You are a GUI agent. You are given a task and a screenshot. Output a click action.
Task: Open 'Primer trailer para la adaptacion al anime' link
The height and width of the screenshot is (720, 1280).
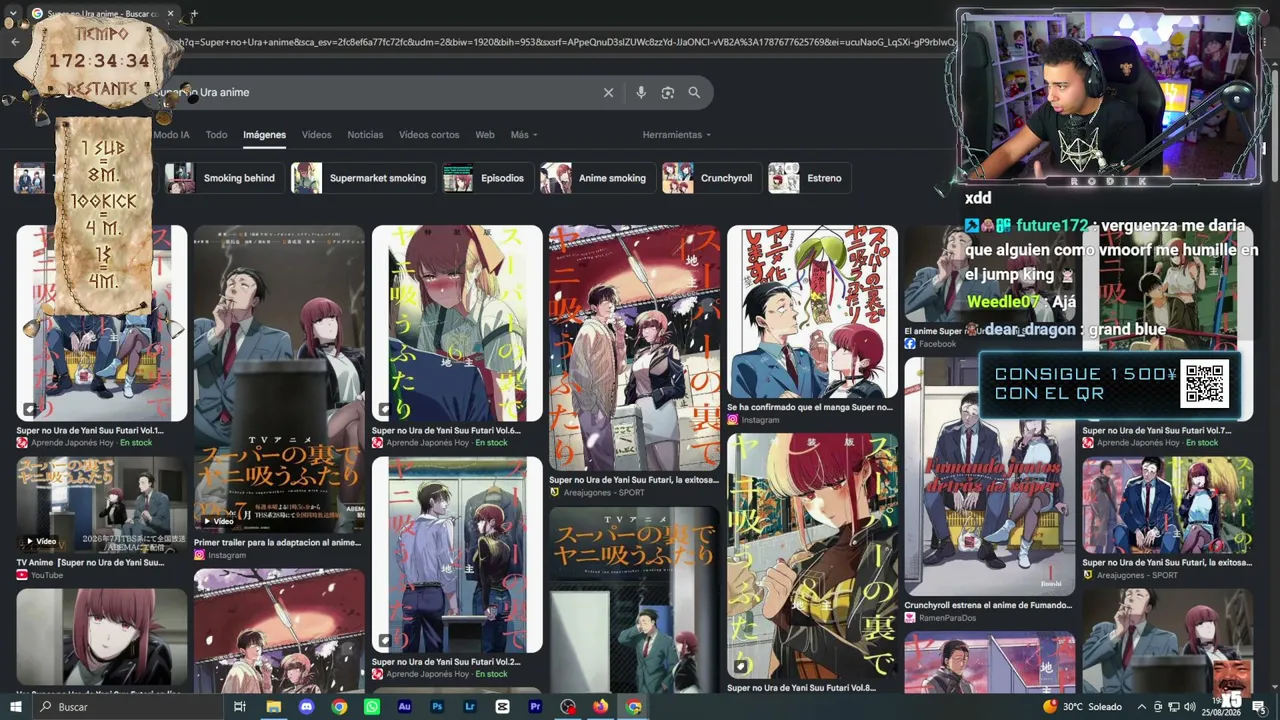[277, 543]
